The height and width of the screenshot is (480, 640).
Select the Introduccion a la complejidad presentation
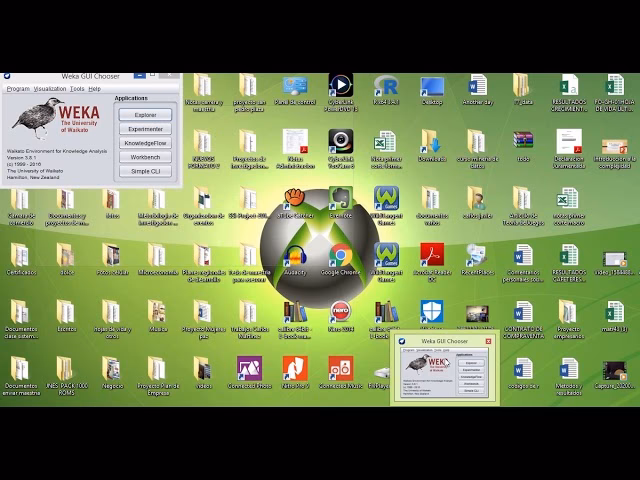[614, 153]
